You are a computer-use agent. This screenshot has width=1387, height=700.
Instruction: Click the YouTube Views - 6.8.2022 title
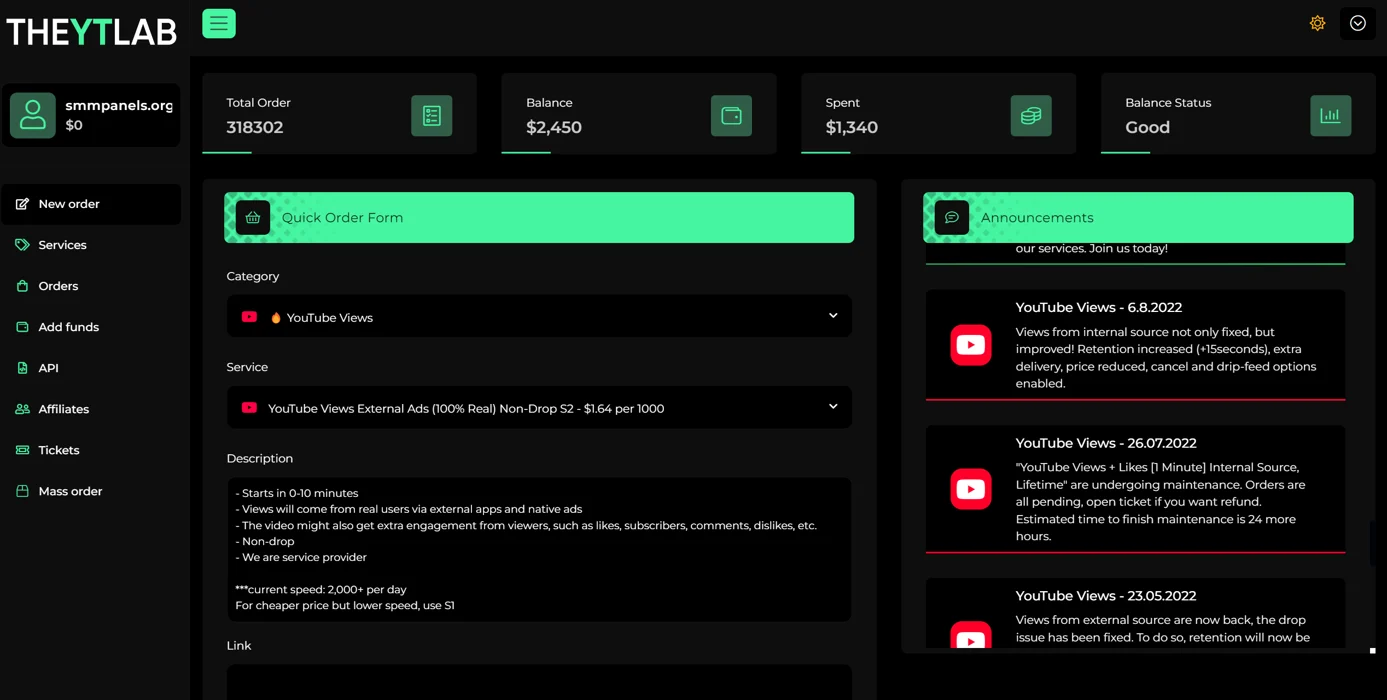[x=1099, y=308]
